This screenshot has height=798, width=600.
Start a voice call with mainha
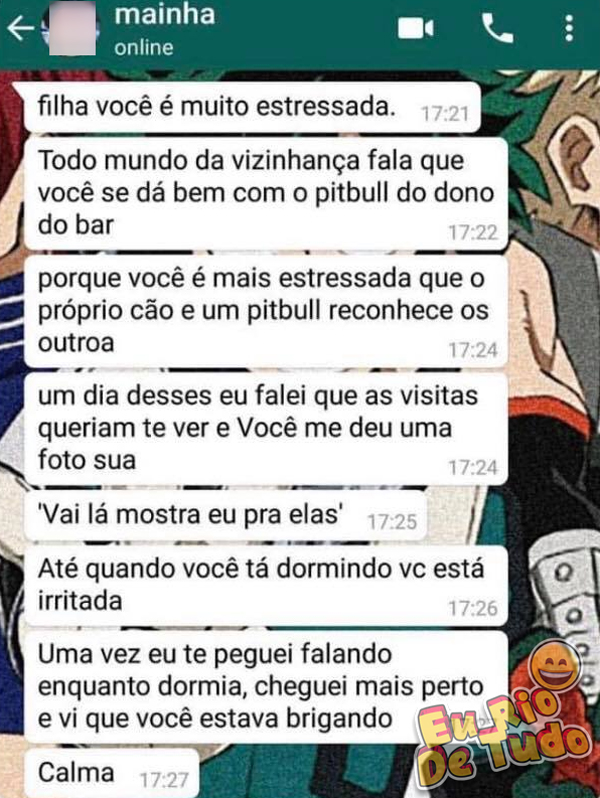497,28
